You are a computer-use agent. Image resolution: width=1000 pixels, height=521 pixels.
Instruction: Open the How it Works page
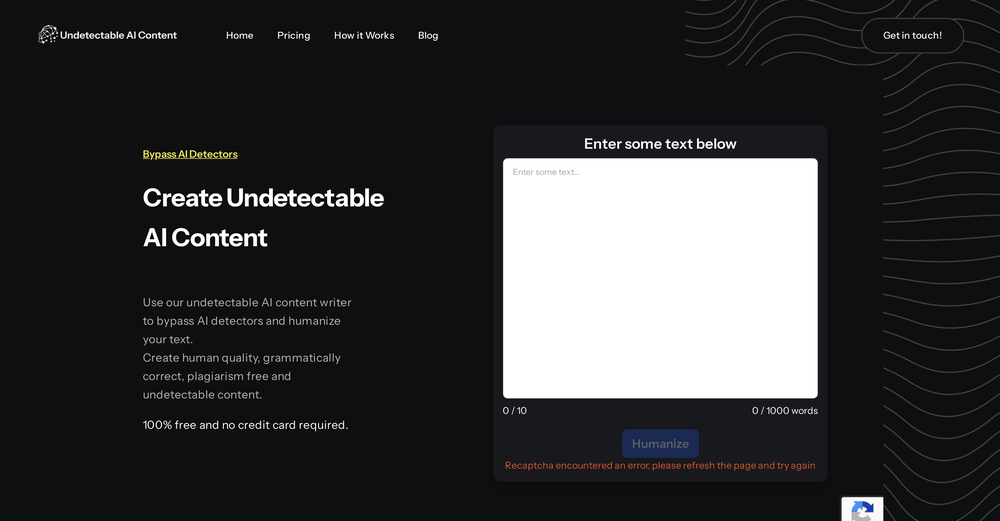point(364,35)
